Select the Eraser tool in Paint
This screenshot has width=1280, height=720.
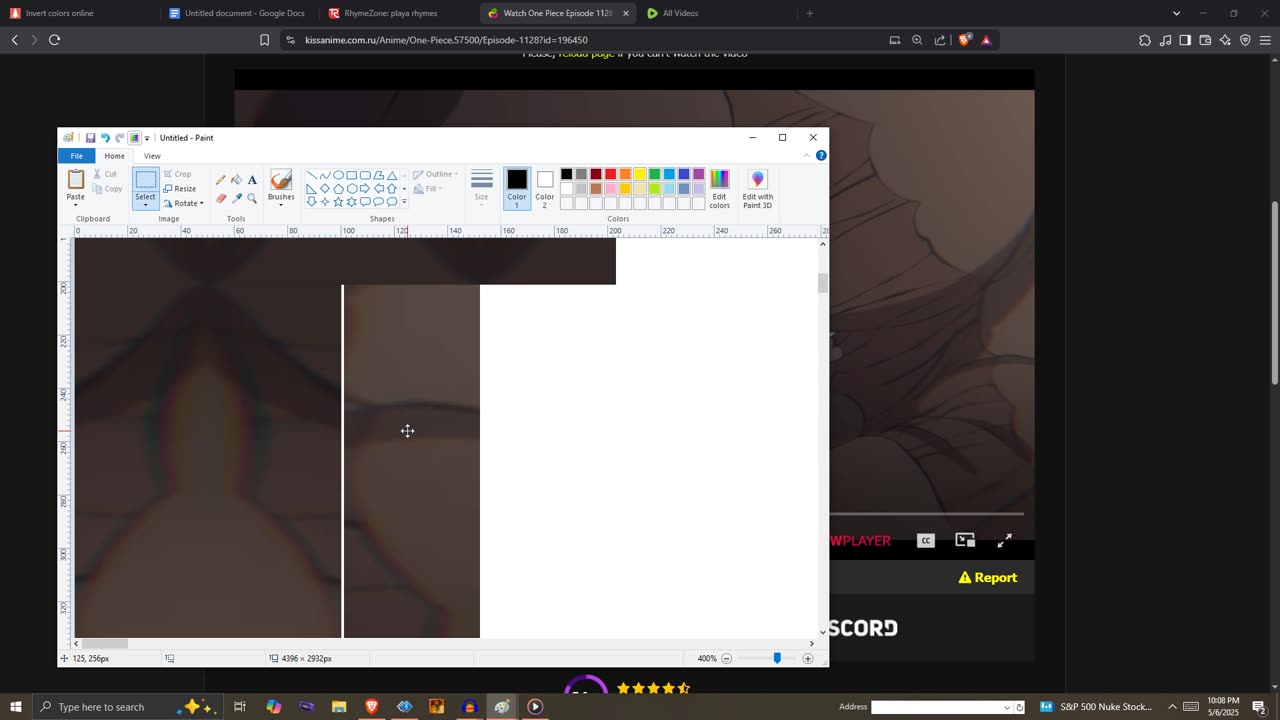221,198
